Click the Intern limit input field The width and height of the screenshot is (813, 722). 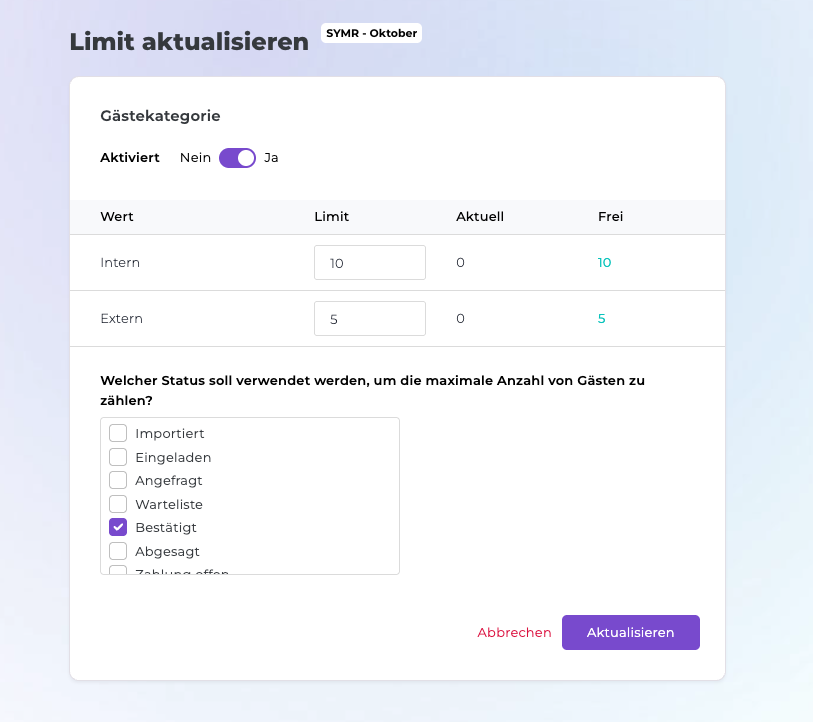[369, 263]
